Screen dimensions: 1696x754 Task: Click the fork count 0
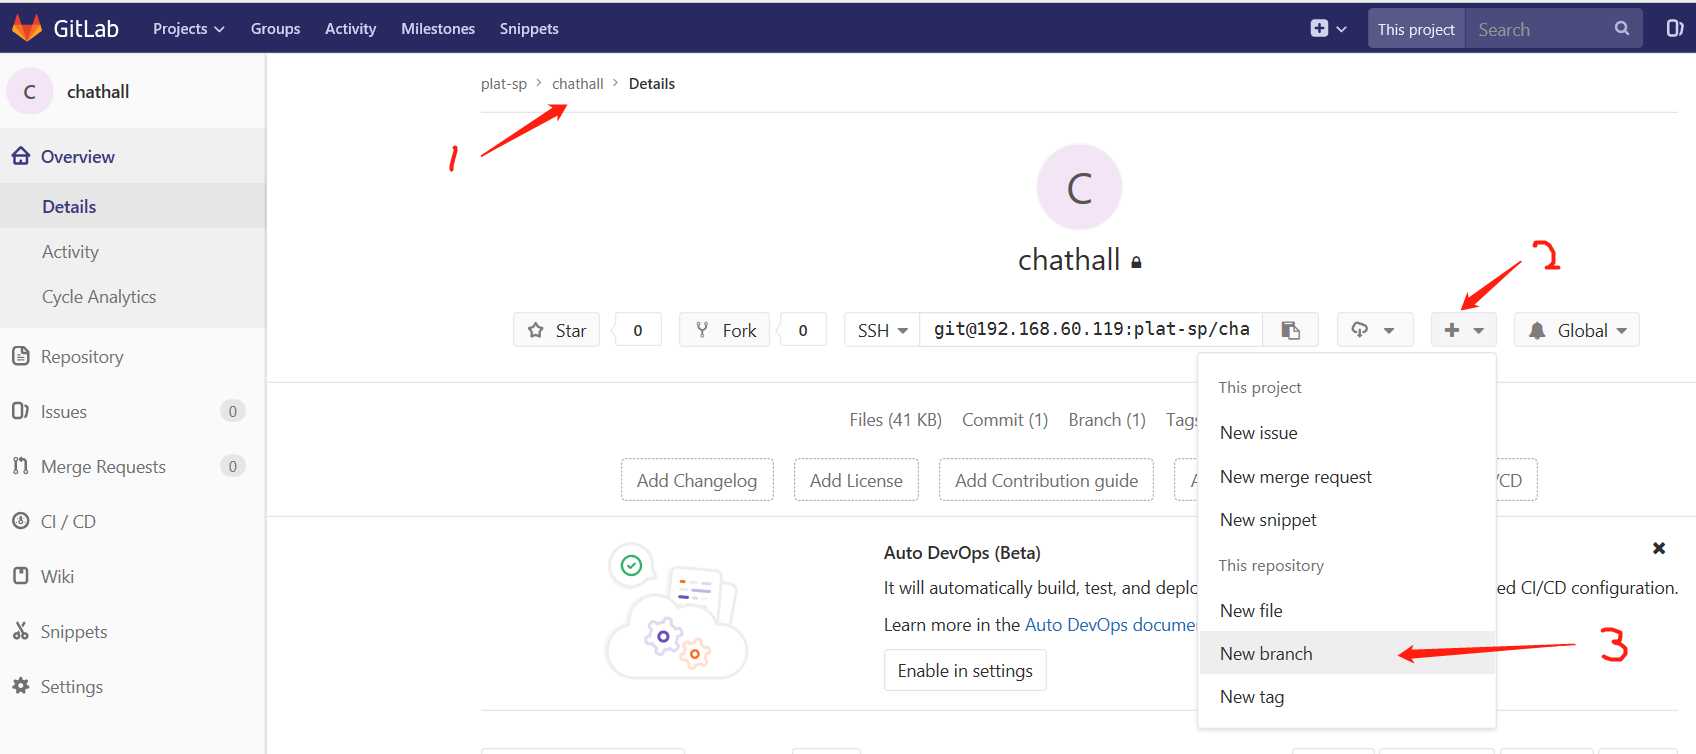coord(803,330)
